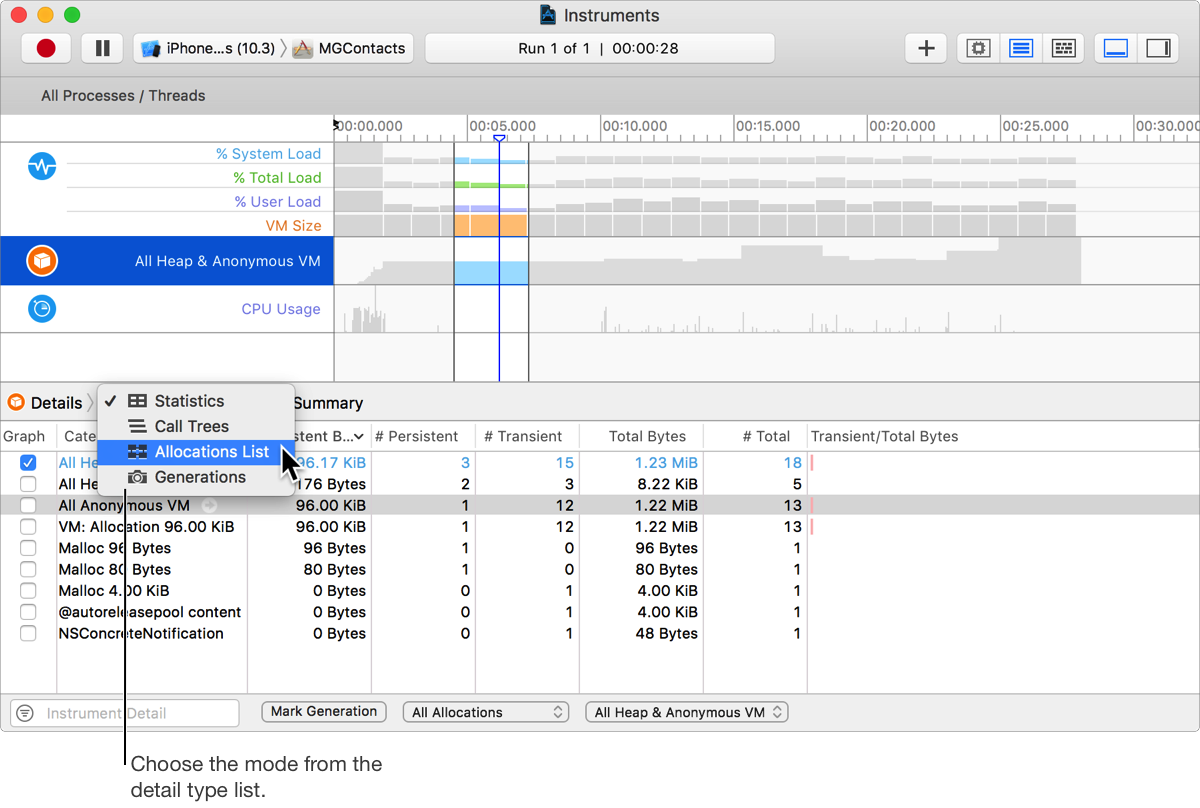The width and height of the screenshot is (1200, 808).
Task: Select the CPU strategy view icon
Action: coord(978,48)
